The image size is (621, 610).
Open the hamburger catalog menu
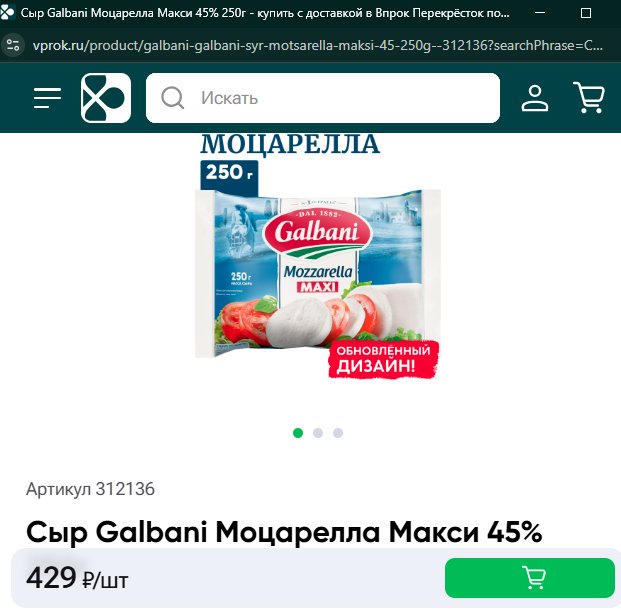(x=47, y=98)
